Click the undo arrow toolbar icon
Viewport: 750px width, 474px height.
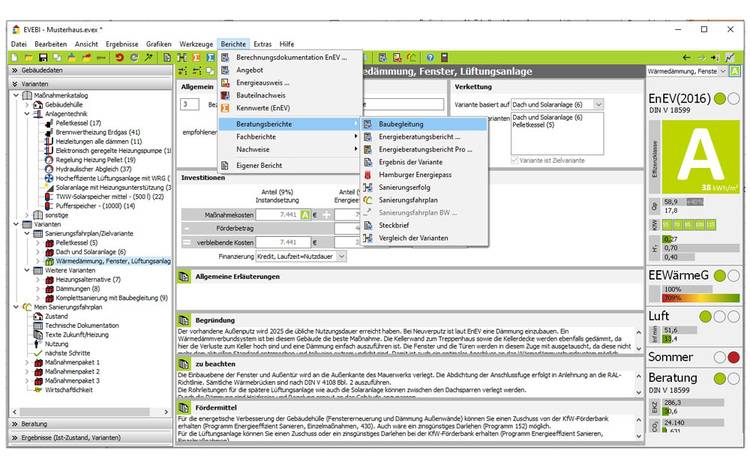pos(120,58)
